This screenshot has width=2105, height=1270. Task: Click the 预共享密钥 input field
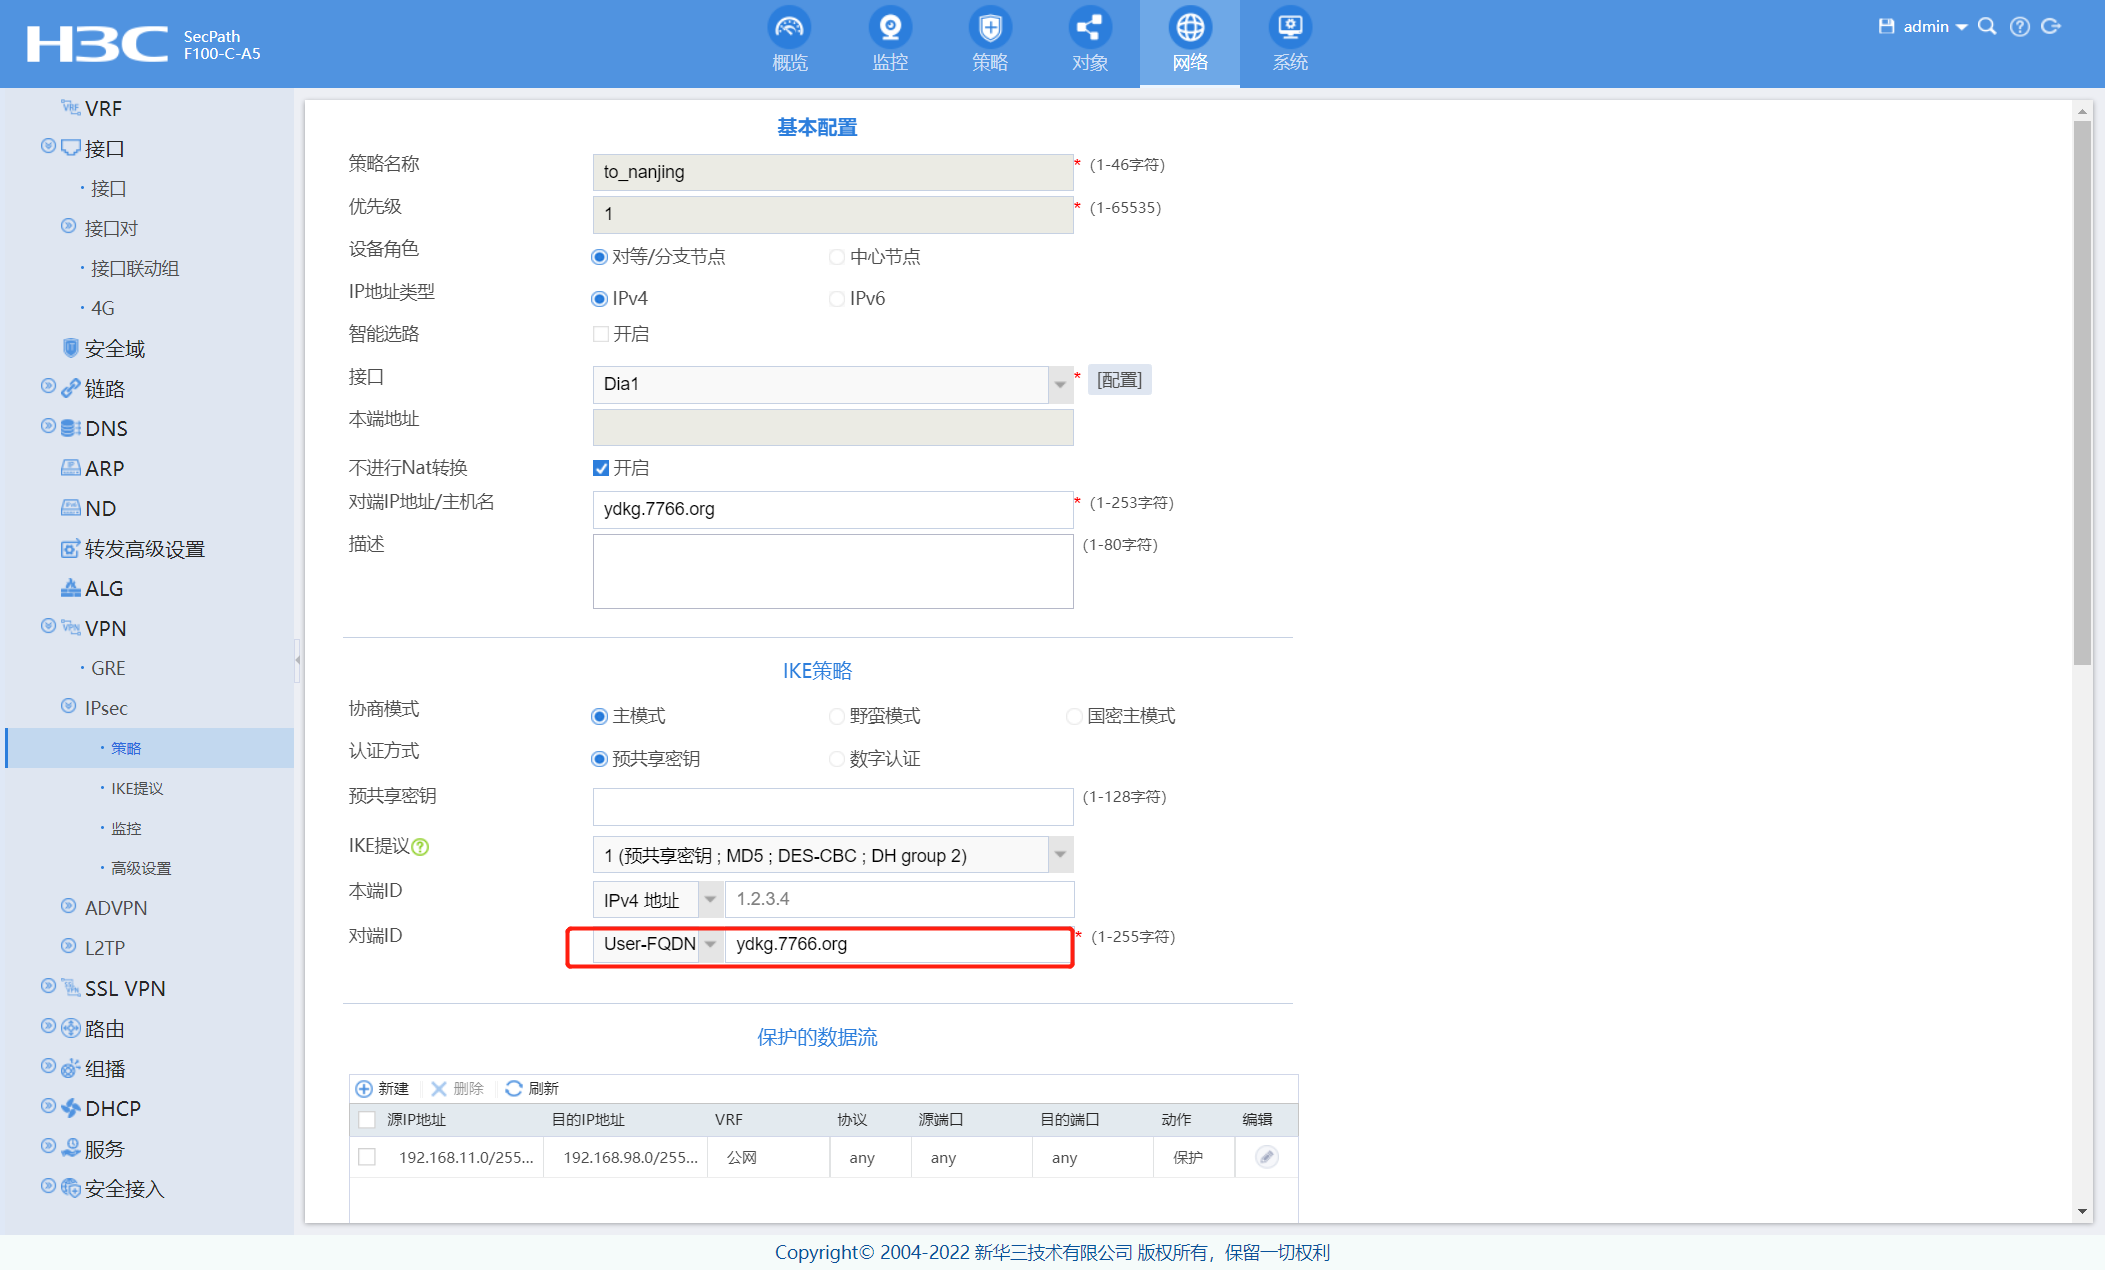pyautogui.click(x=832, y=806)
